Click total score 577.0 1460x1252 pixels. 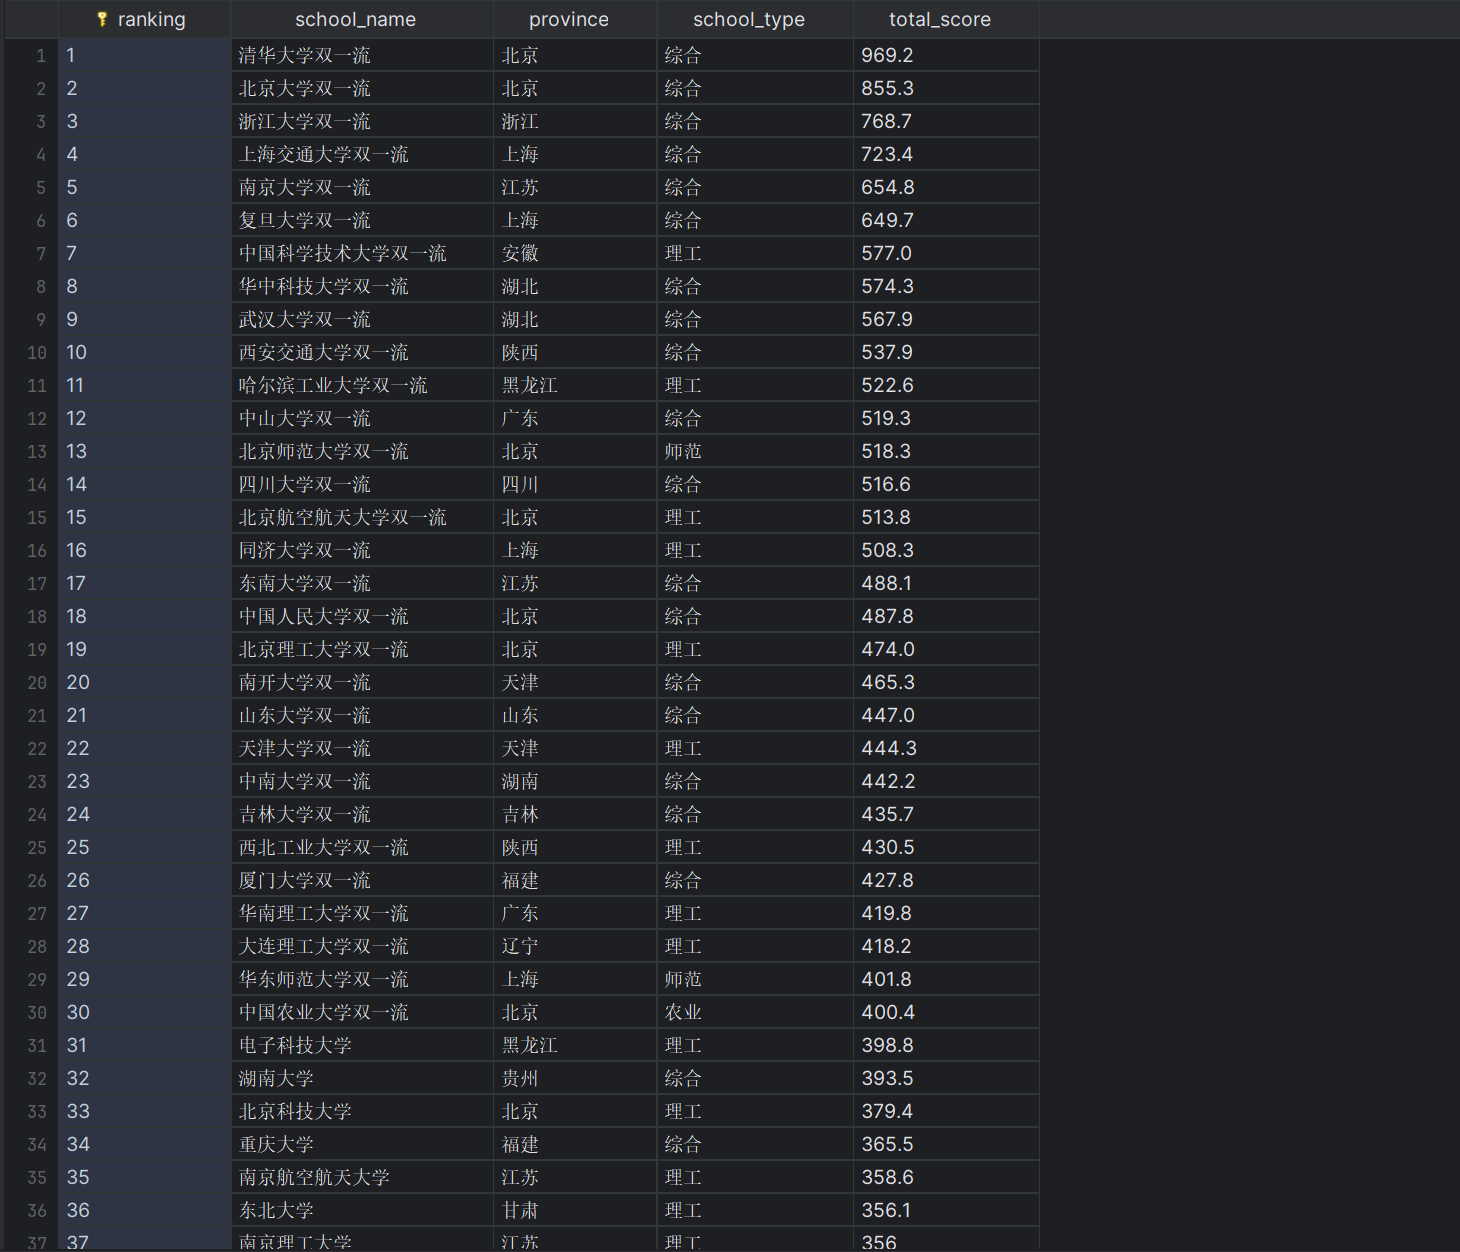[946, 253]
